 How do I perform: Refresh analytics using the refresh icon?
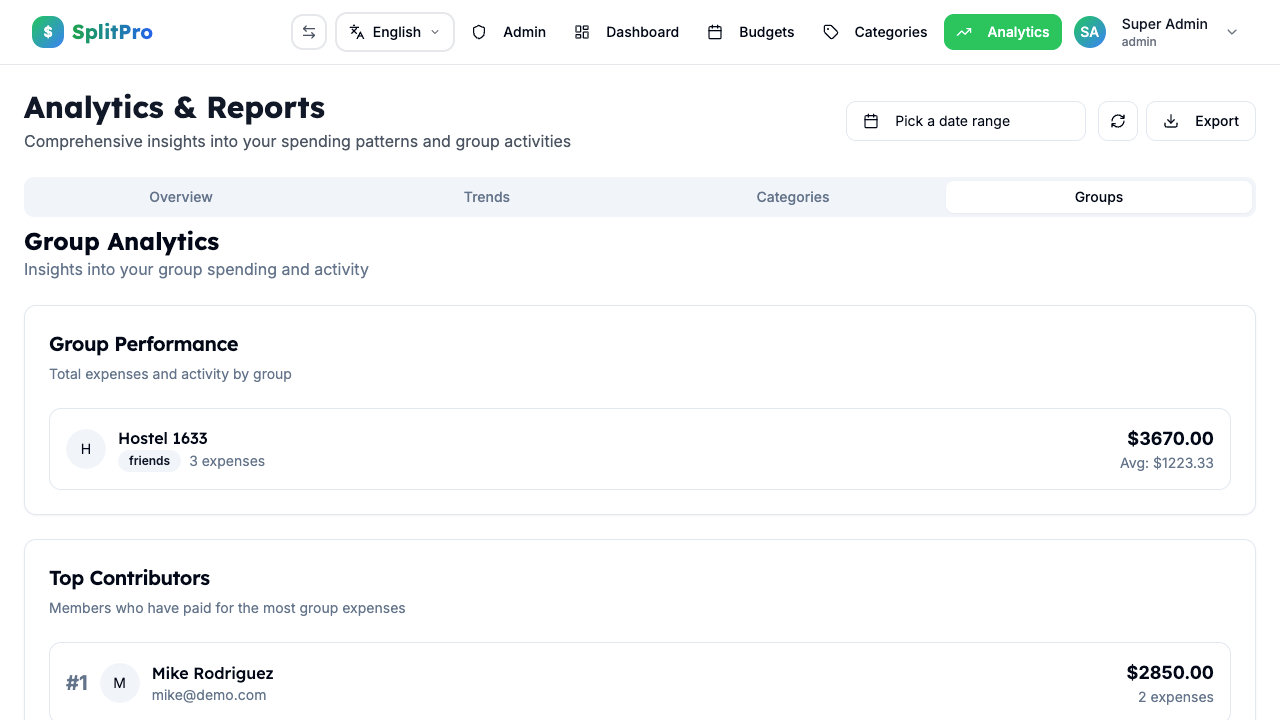coord(1117,120)
